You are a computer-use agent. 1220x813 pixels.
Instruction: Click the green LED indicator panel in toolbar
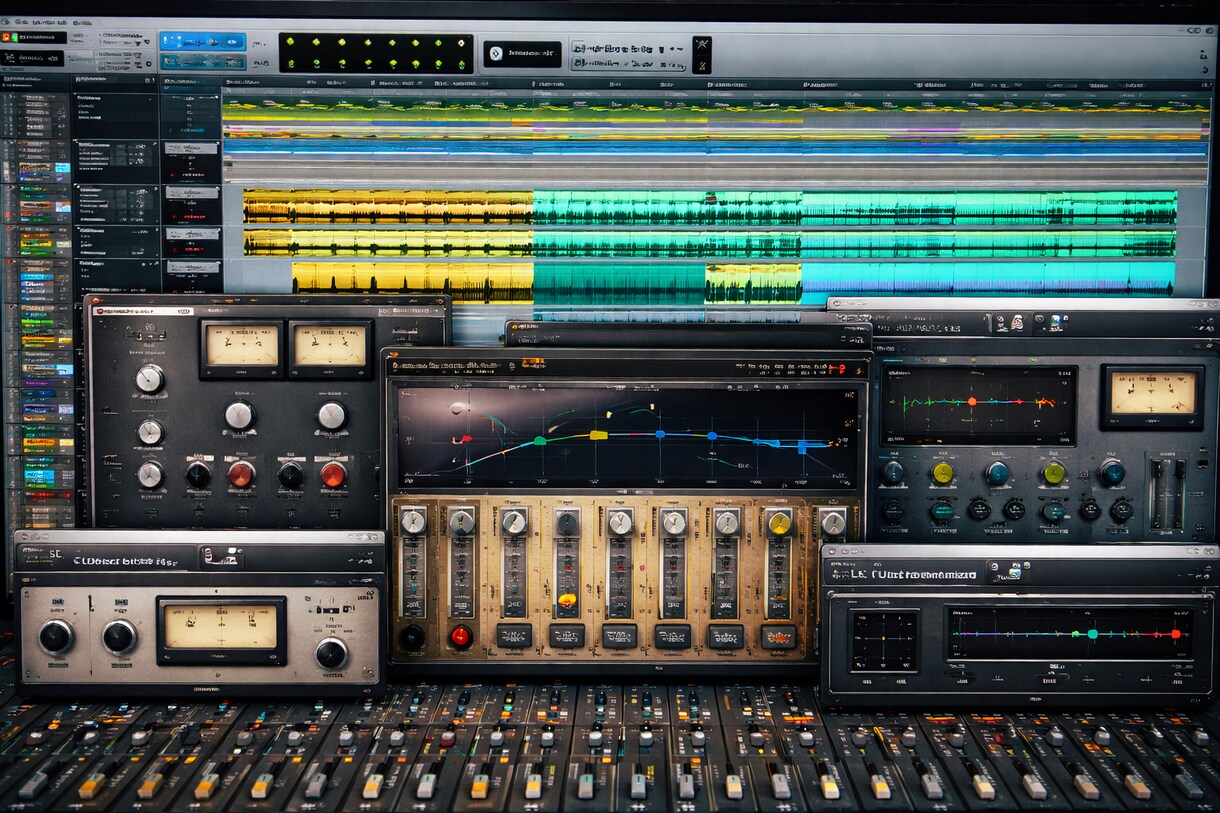tap(375, 53)
